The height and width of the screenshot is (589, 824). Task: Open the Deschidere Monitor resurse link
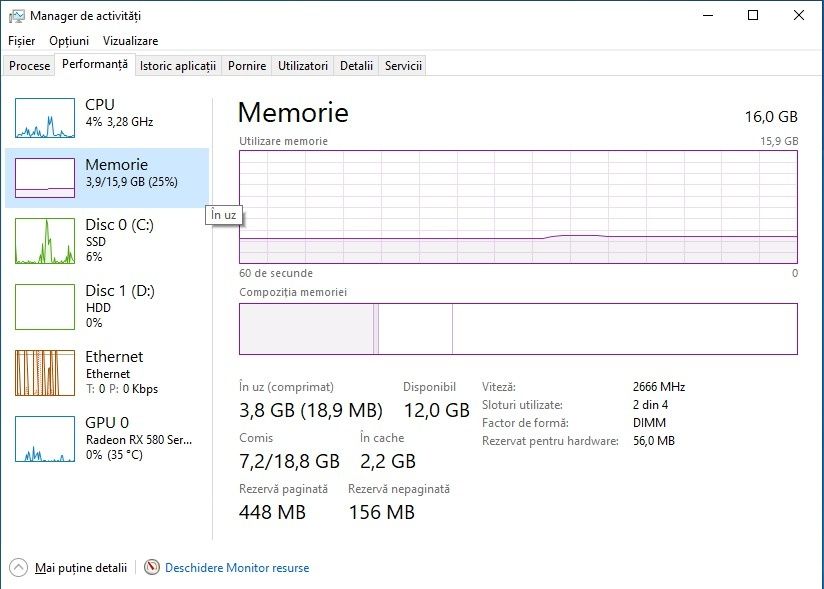click(x=237, y=568)
